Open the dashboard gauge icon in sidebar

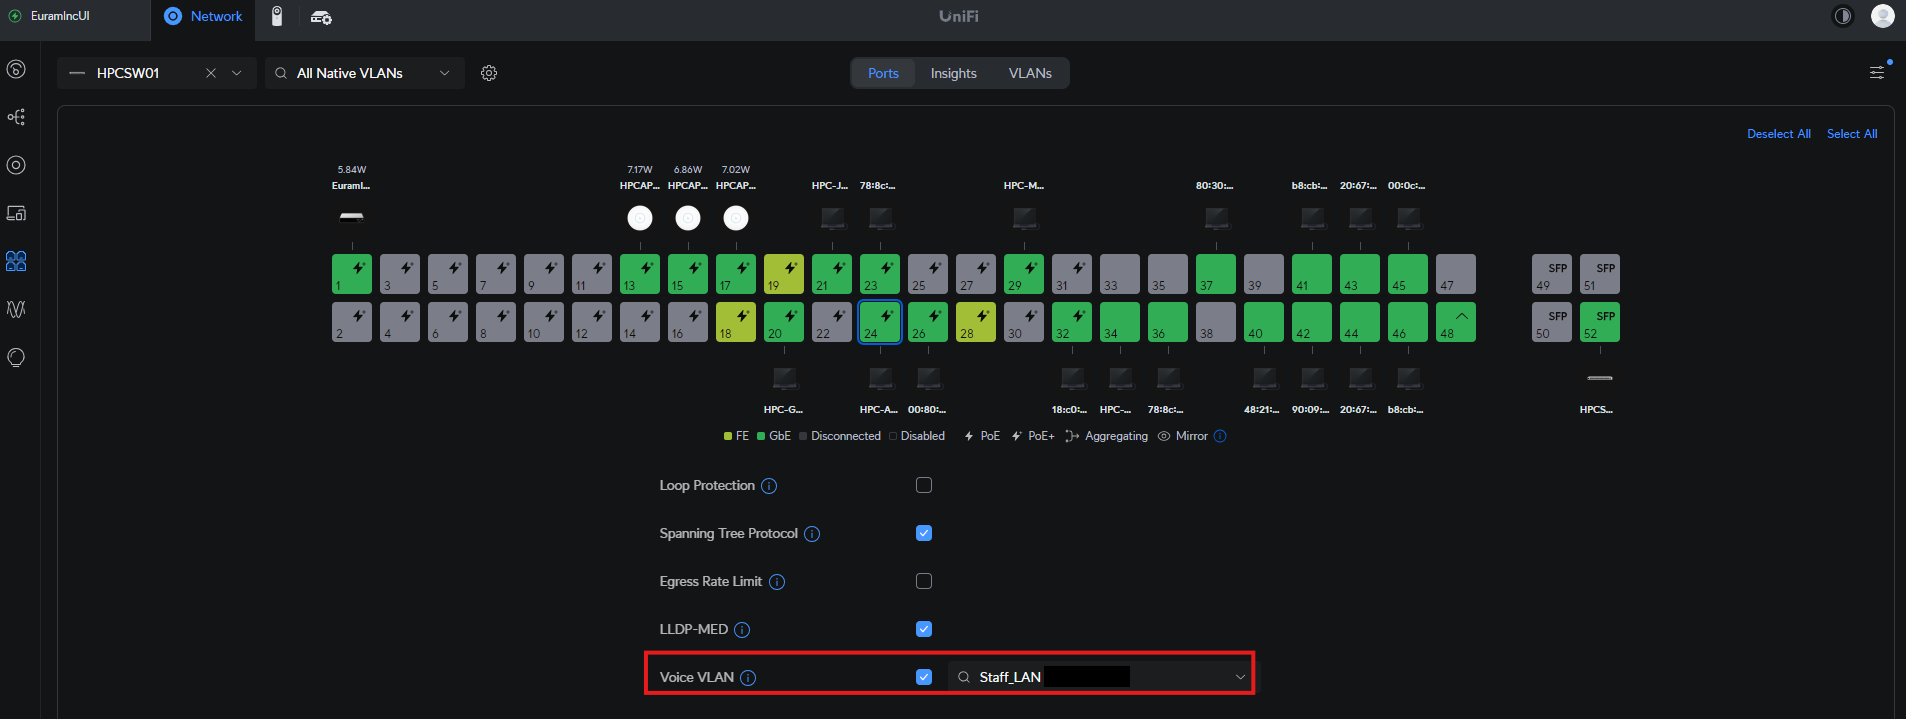pyautogui.click(x=16, y=69)
